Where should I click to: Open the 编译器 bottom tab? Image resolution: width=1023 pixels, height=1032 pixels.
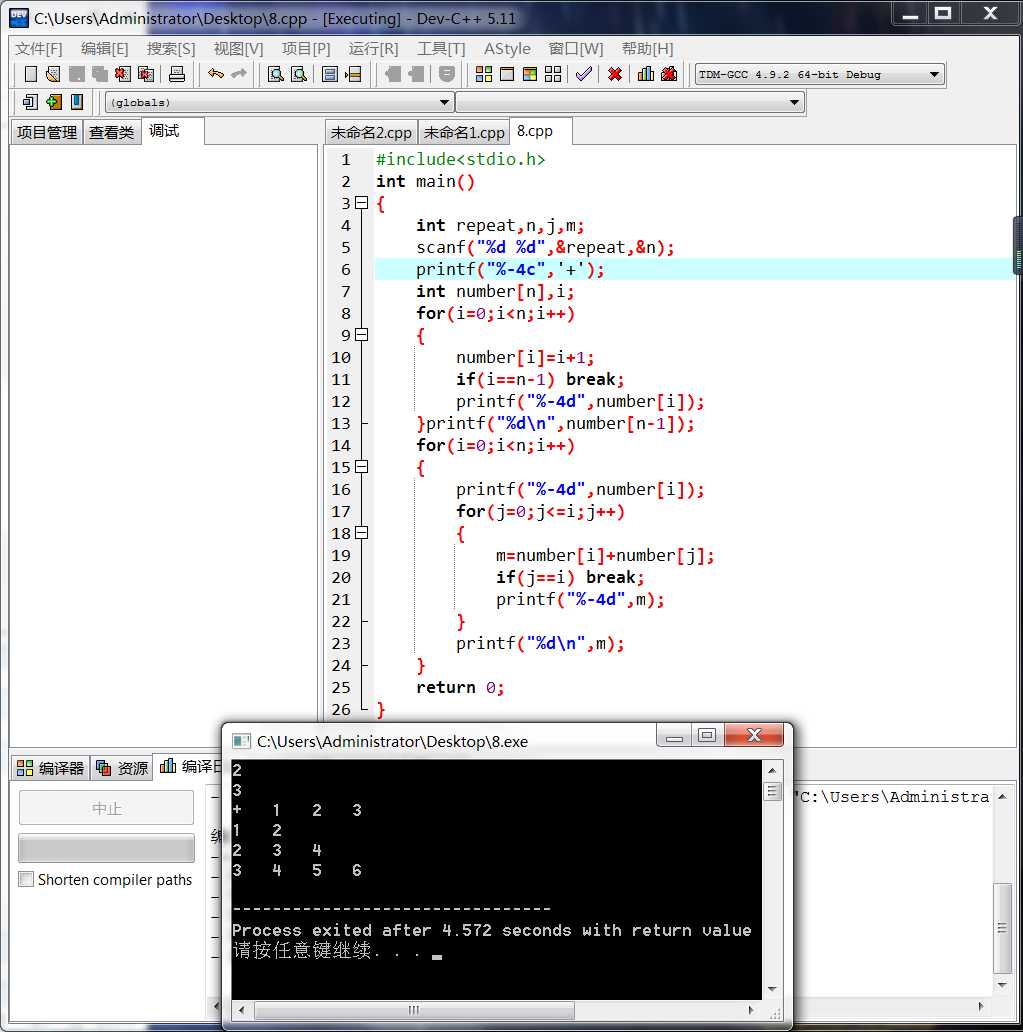point(51,767)
